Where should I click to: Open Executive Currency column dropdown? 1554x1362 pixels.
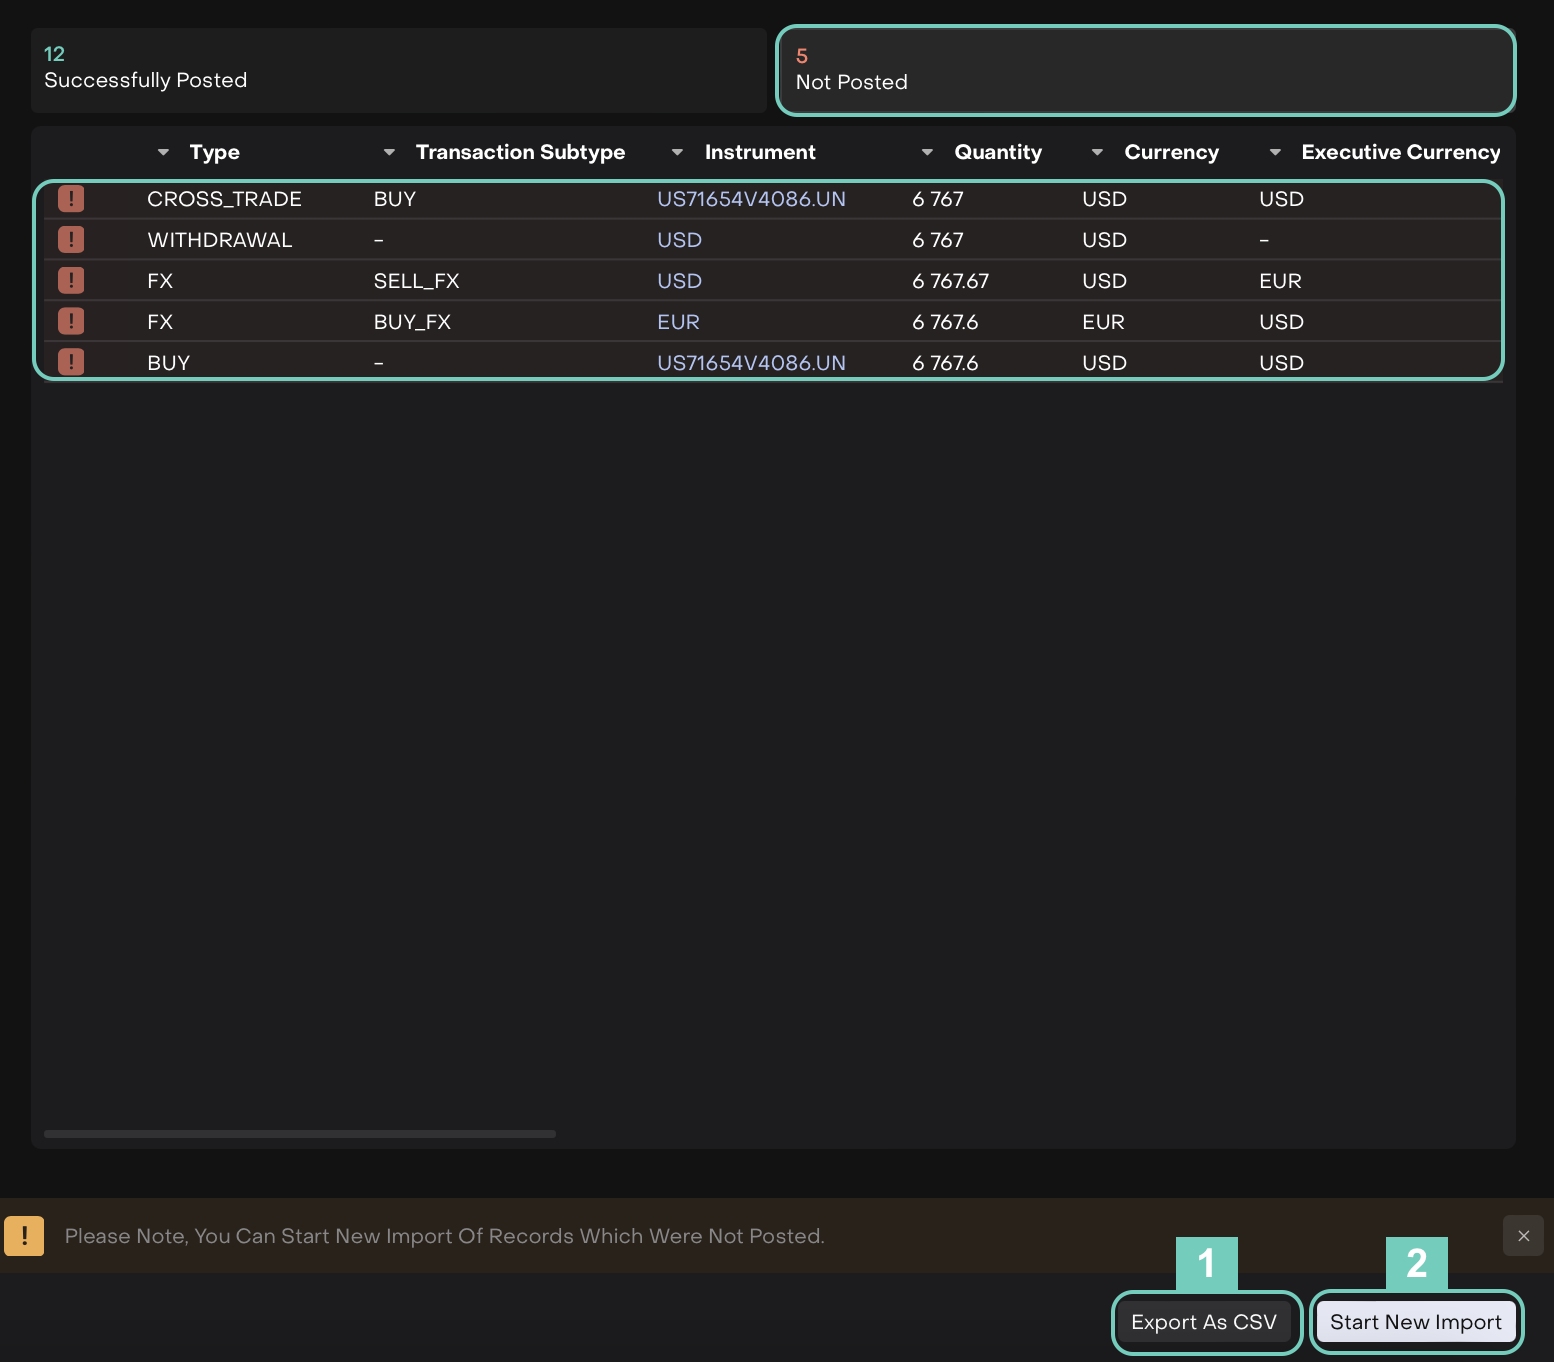pyautogui.click(x=1275, y=153)
